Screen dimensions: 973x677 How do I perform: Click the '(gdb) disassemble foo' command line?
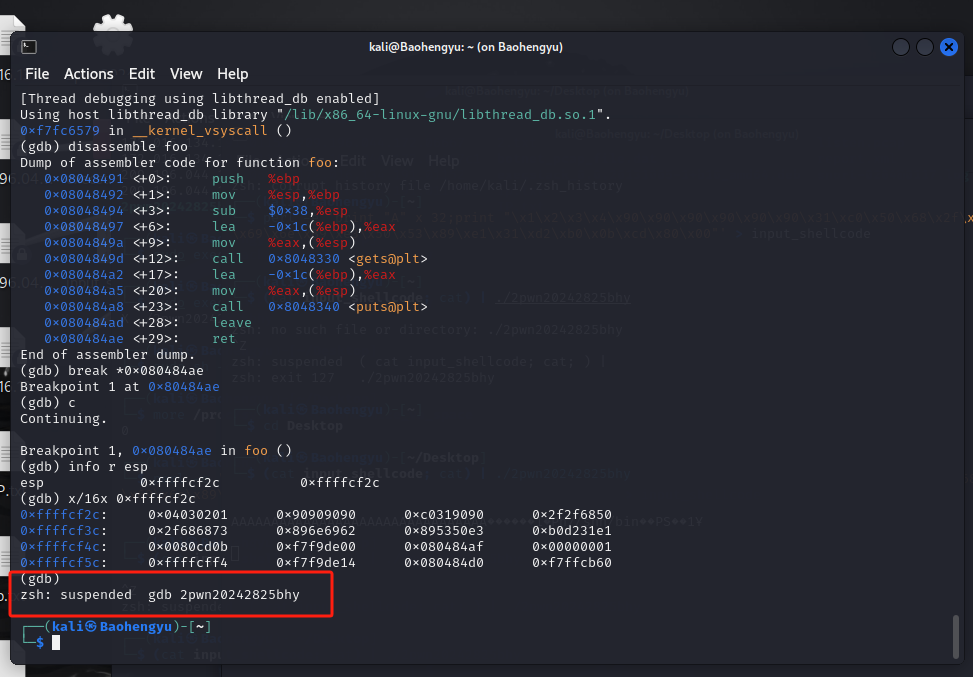[104, 147]
